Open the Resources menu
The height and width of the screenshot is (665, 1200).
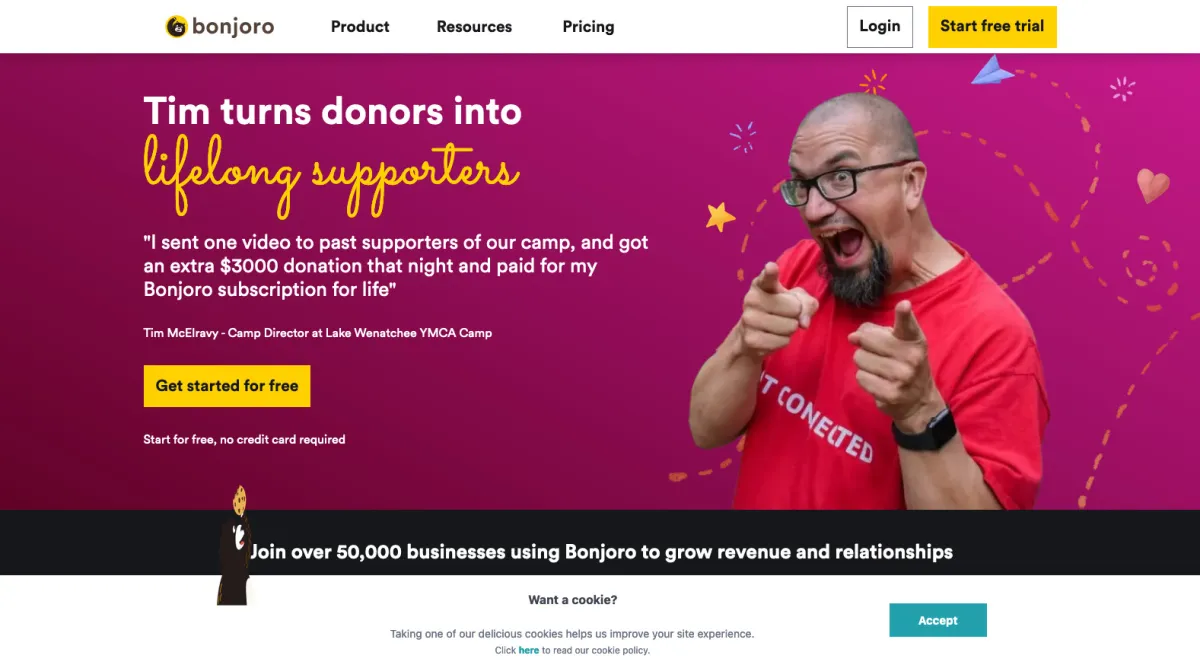474,27
